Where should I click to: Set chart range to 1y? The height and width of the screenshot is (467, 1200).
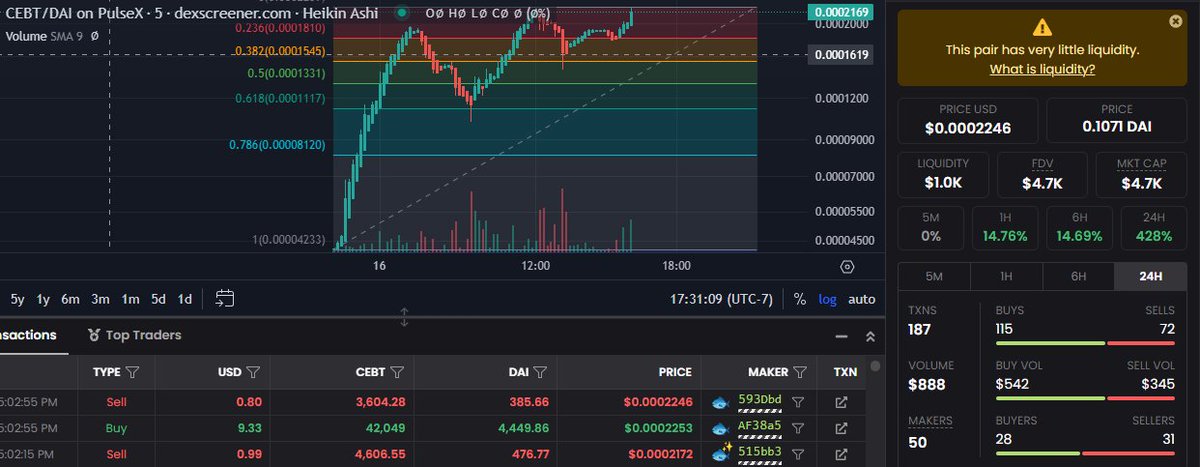pyautogui.click(x=43, y=298)
